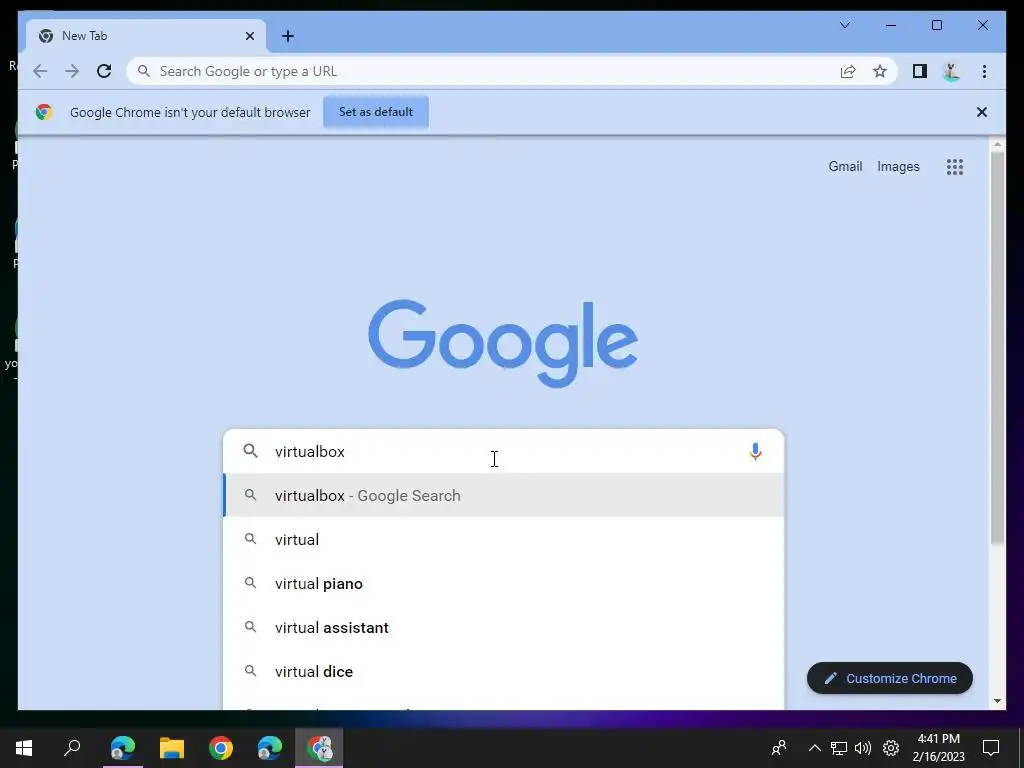Close the New Tab tab
This screenshot has height=768, width=1024.
pyautogui.click(x=249, y=36)
